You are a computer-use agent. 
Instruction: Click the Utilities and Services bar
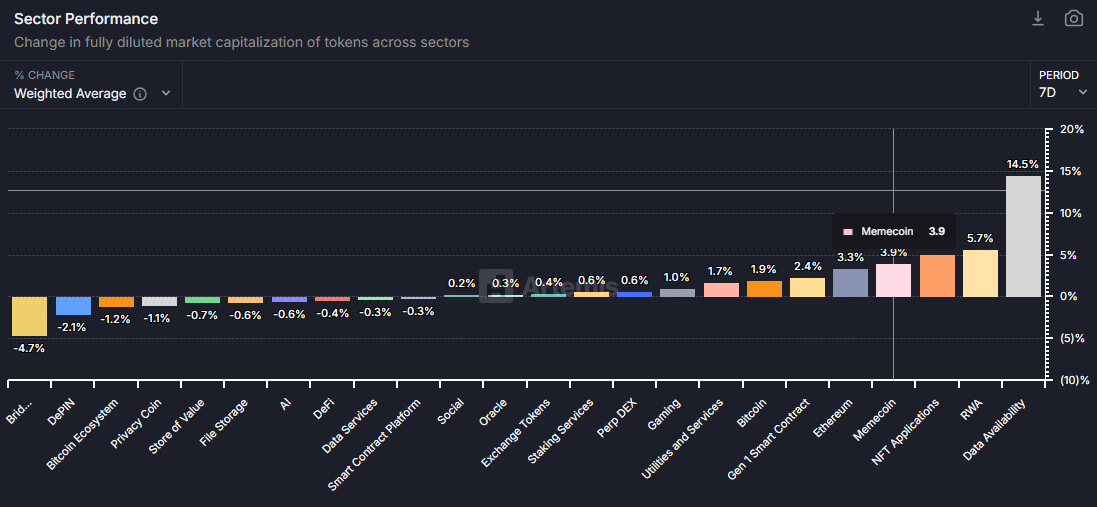click(721, 290)
